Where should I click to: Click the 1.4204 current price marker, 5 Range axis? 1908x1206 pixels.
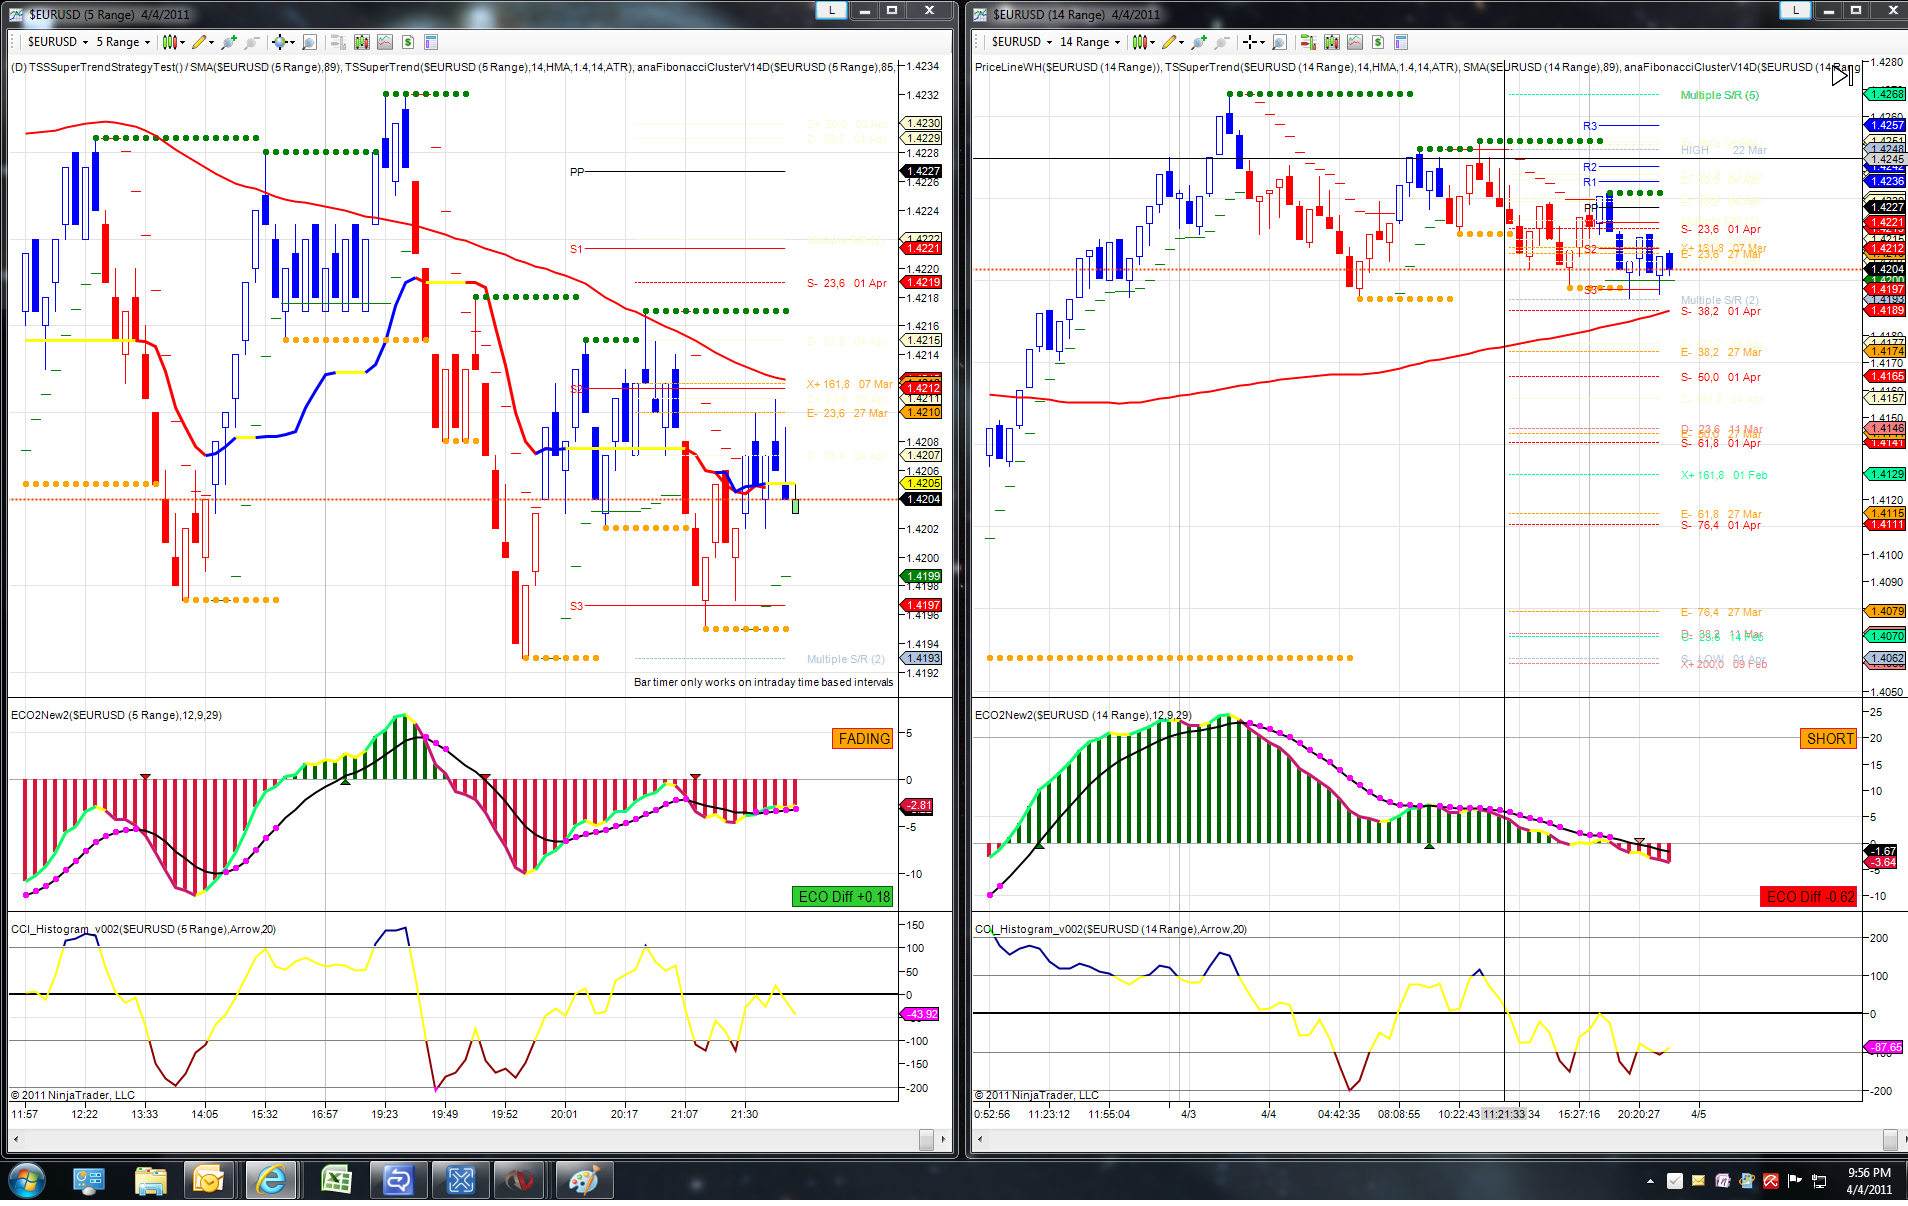(x=922, y=499)
